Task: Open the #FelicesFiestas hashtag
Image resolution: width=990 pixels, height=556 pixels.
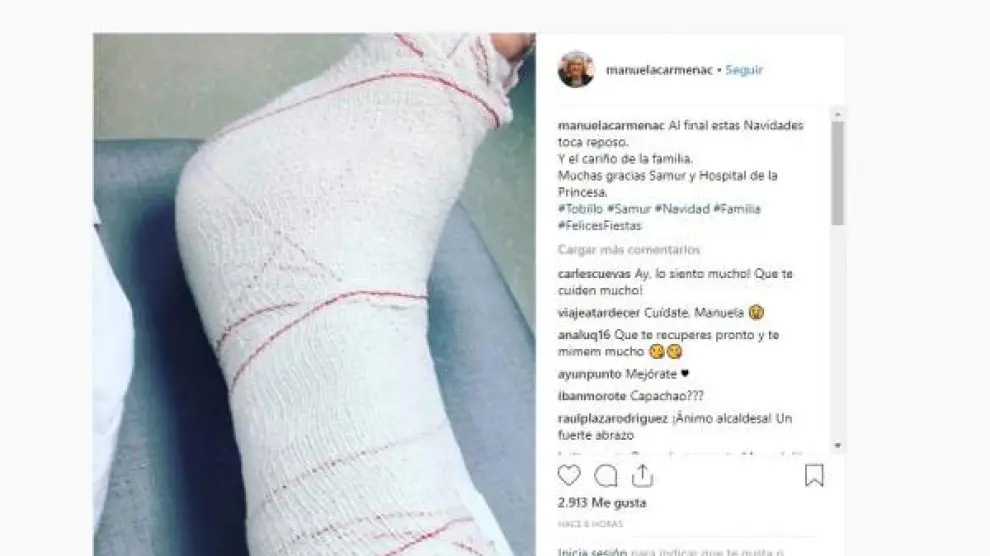Action: pos(600,226)
